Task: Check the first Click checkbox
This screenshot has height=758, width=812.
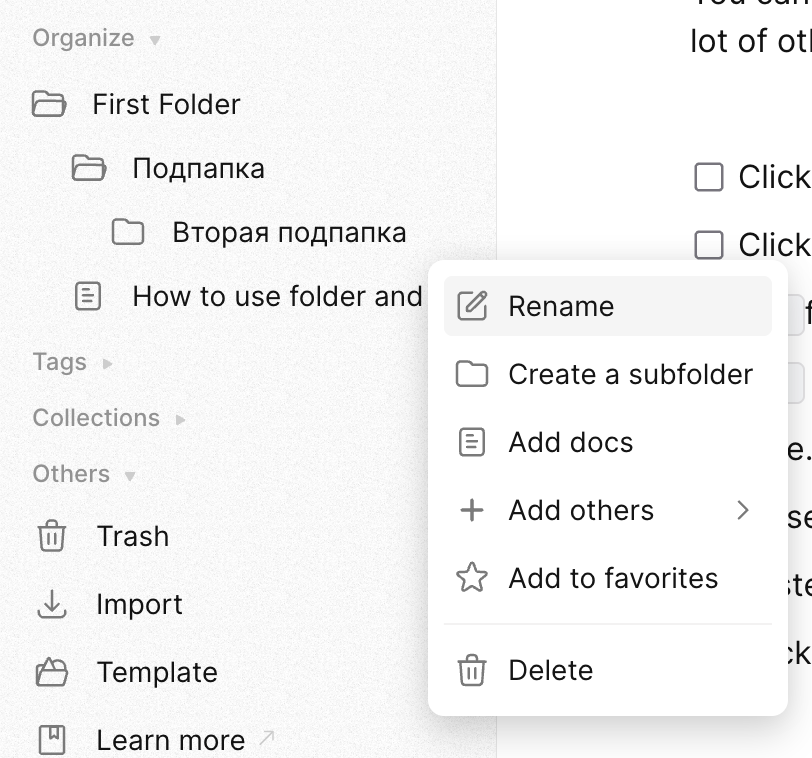Action: point(708,177)
